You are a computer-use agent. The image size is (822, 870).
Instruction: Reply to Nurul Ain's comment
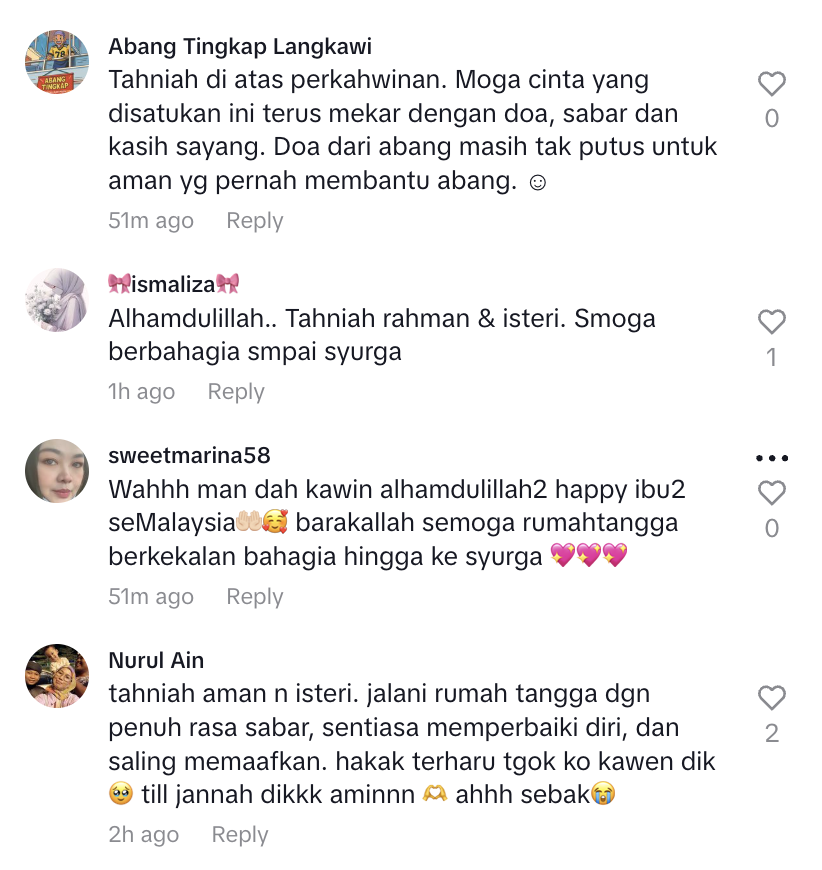240,835
